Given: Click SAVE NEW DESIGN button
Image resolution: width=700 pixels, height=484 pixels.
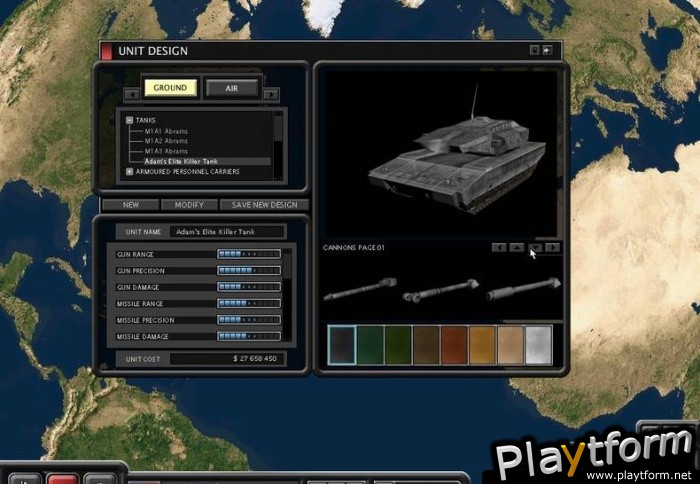Looking at the screenshot, I should (x=264, y=205).
